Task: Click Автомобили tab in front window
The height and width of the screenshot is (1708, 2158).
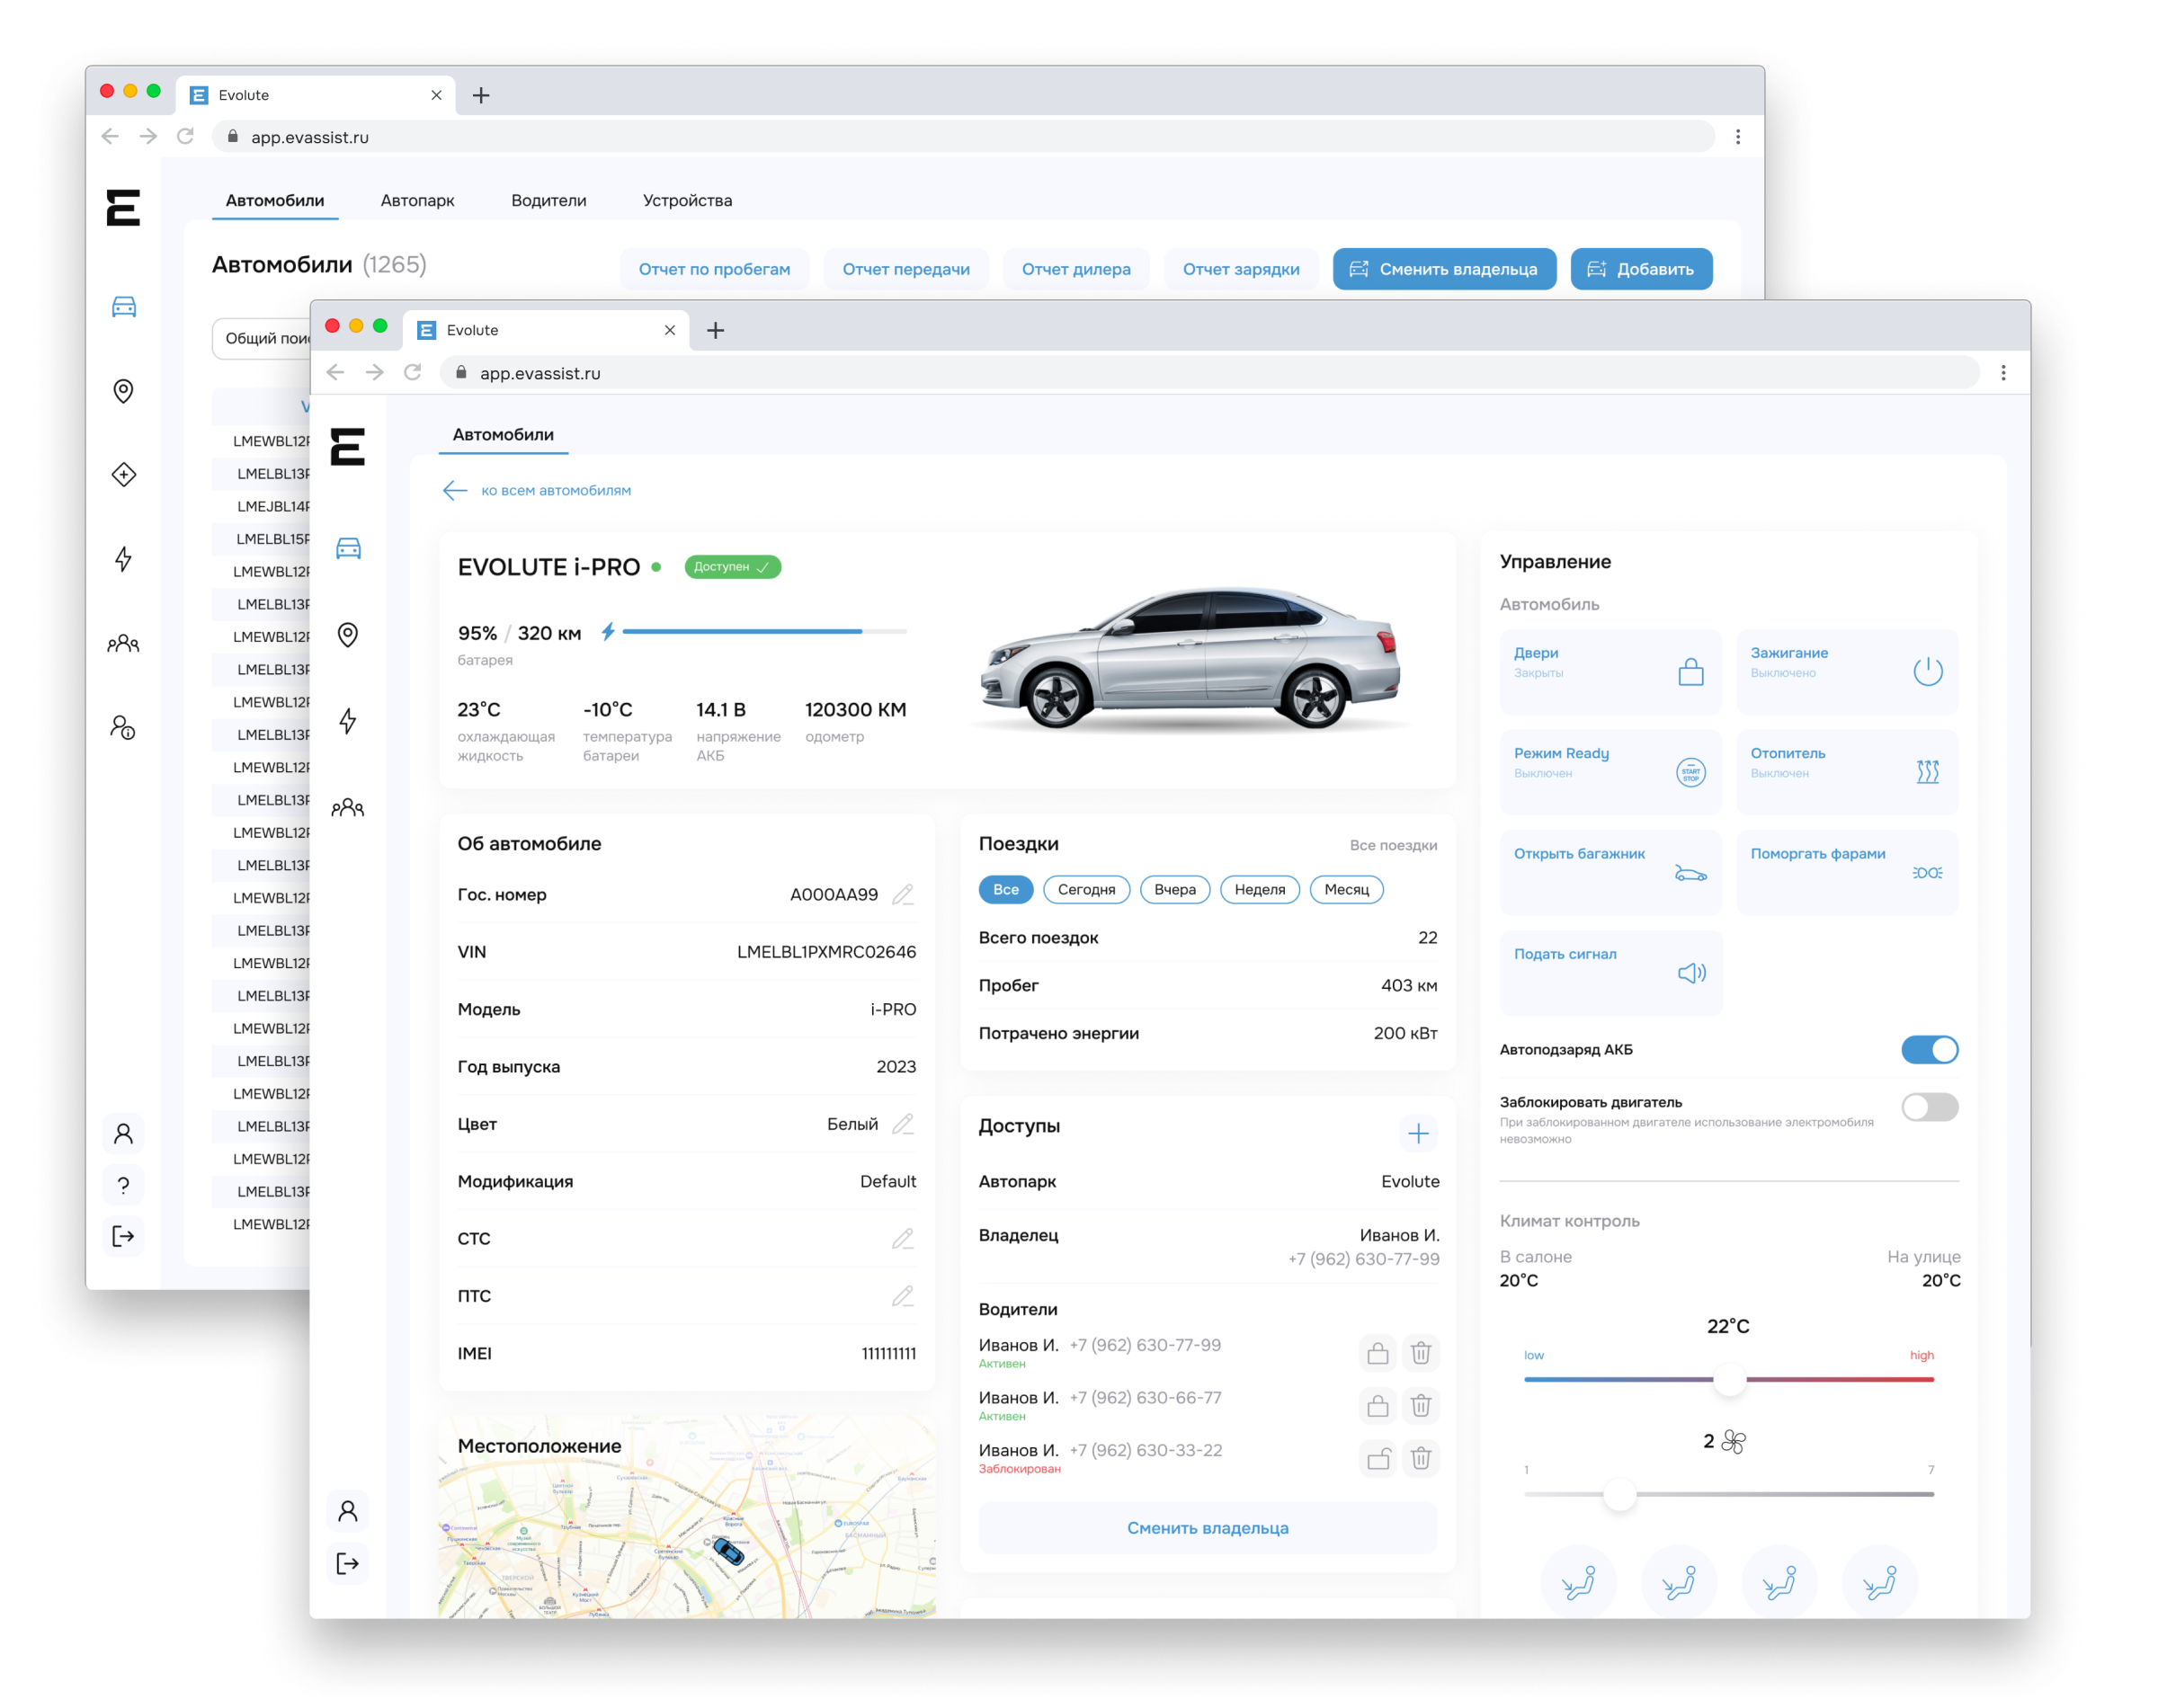Action: click(x=504, y=435)
